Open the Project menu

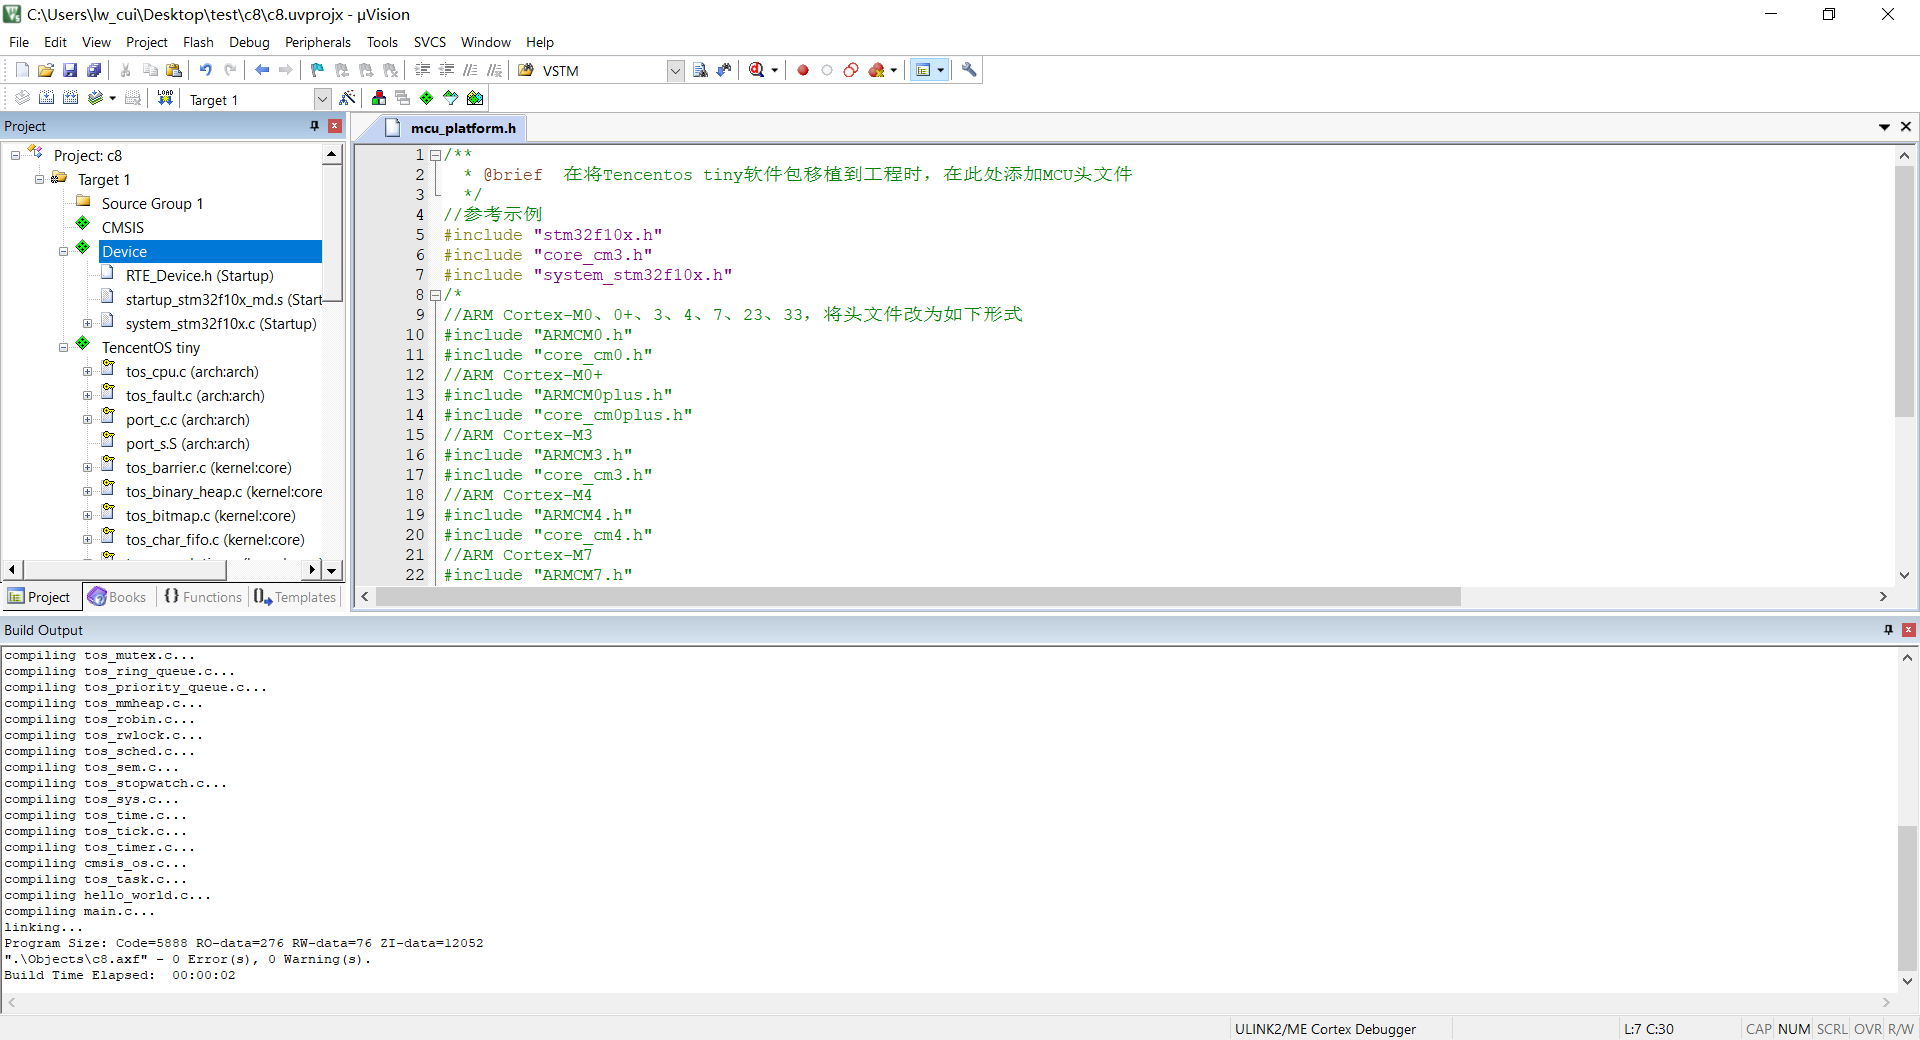point(146,42)
